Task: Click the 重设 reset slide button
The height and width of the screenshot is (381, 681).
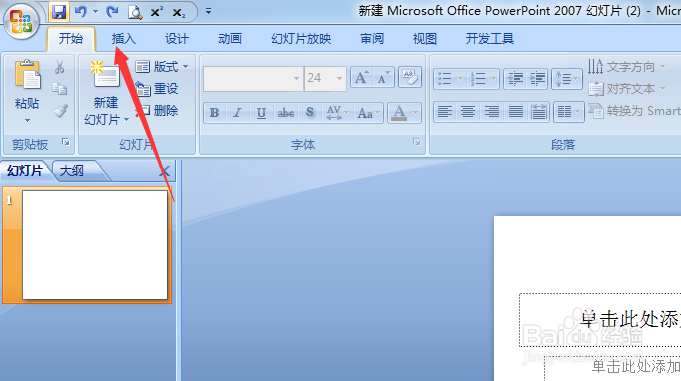Action: pos(157,89)
